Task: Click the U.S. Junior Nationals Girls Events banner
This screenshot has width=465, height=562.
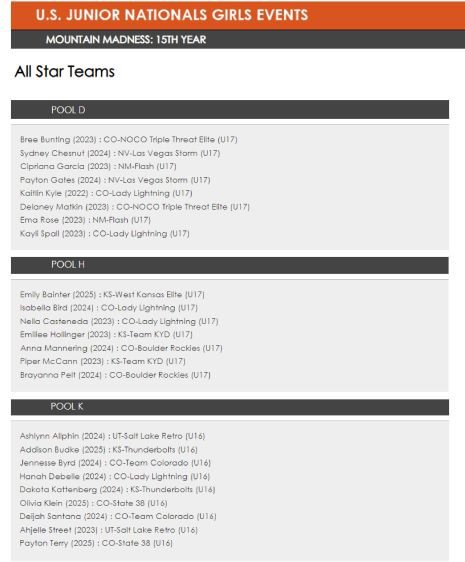Action: [238, 15]
